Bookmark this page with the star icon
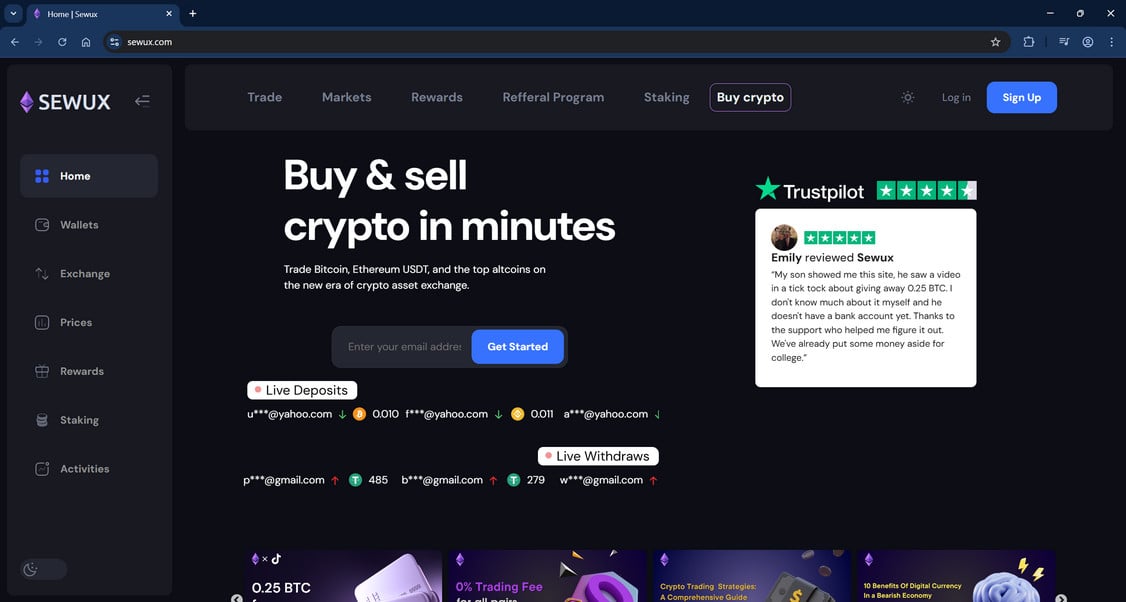The height and width of the screenshot is (602, 1126). pyautogui.click(x=995, y=42)
